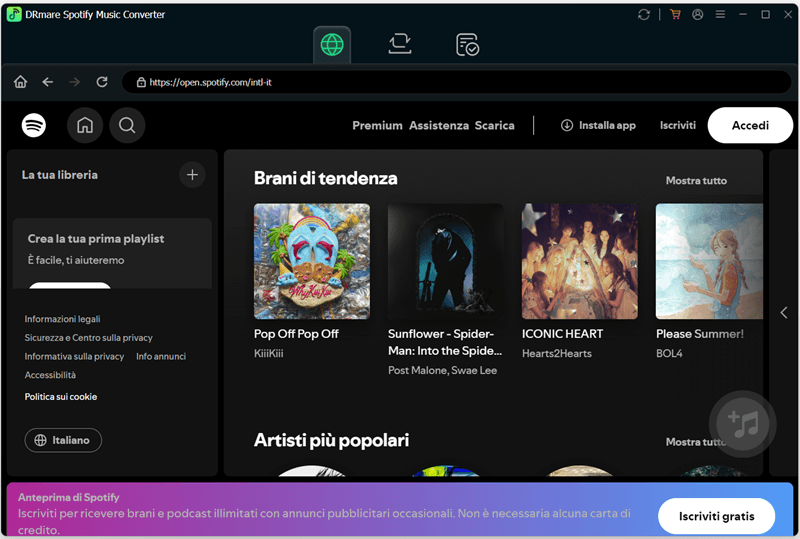Open Sicurezza e Centro sulla privacy link
Viewport: 800px width, 539px height.
coord(88,338)
